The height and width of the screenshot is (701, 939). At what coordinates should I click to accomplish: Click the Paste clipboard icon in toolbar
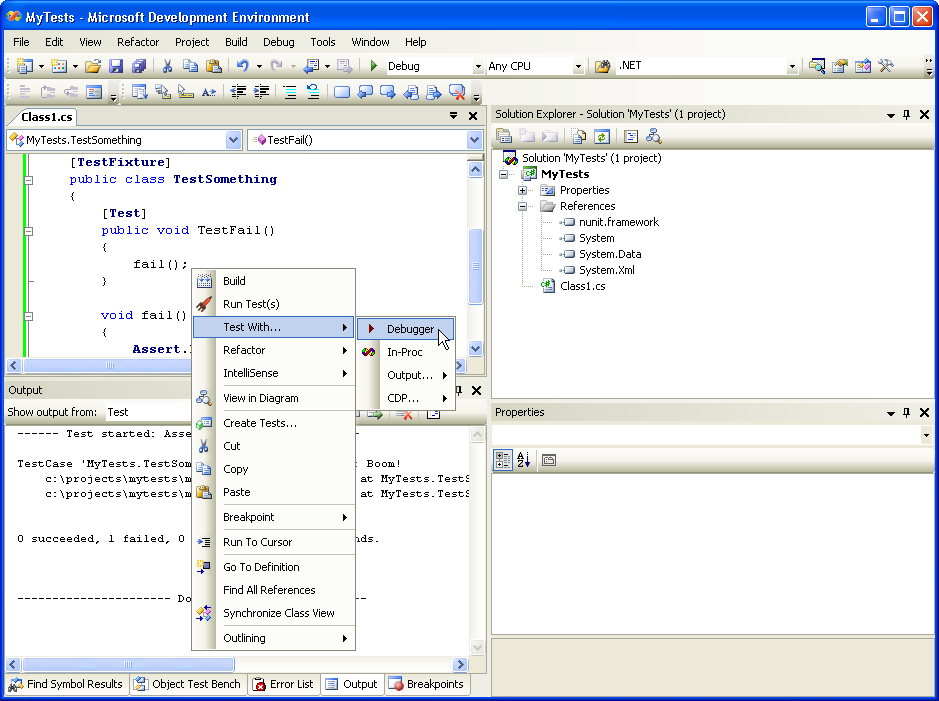tap(213, 66)
